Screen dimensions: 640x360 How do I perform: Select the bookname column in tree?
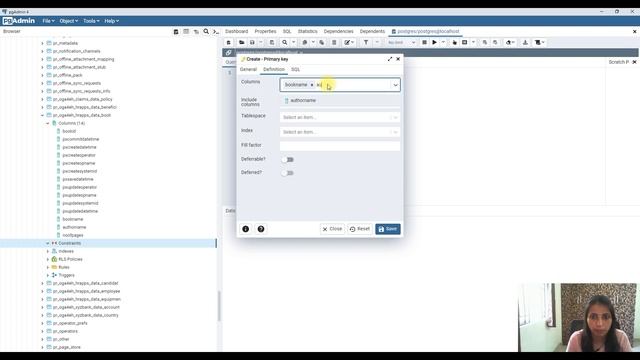pos(73,219)
